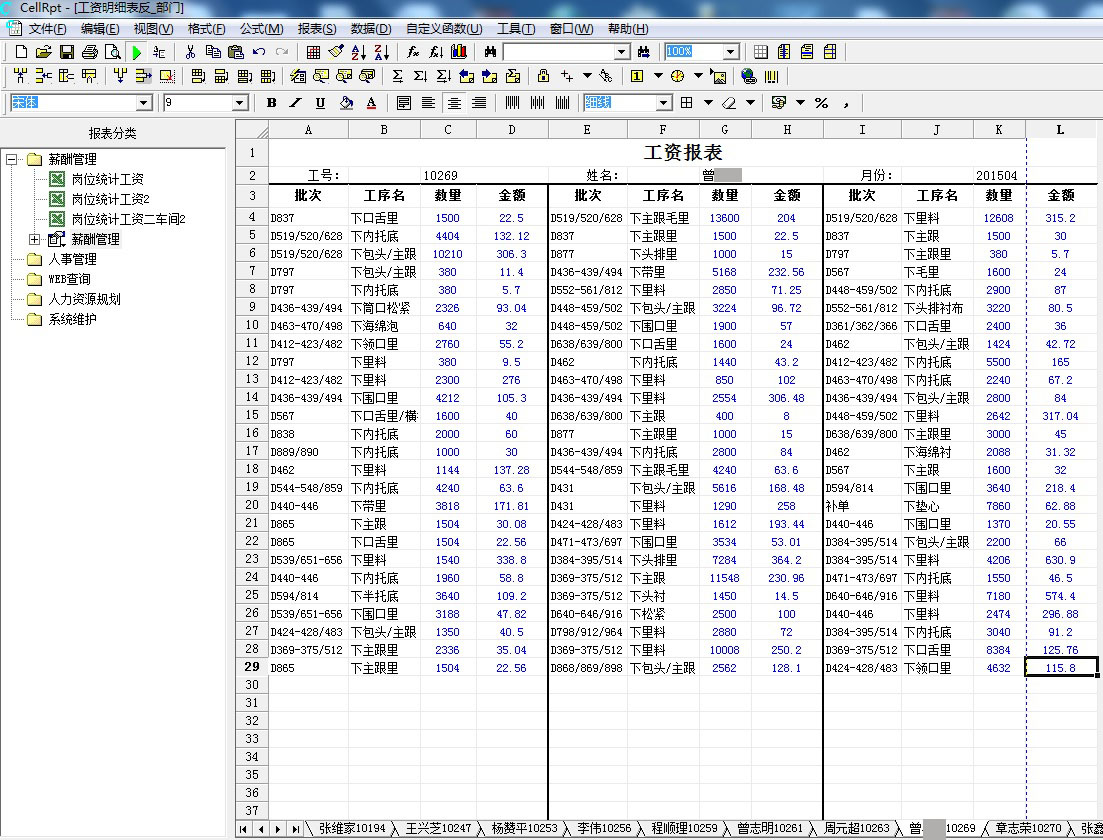Toggle Underline text formatting

(320, 103)
